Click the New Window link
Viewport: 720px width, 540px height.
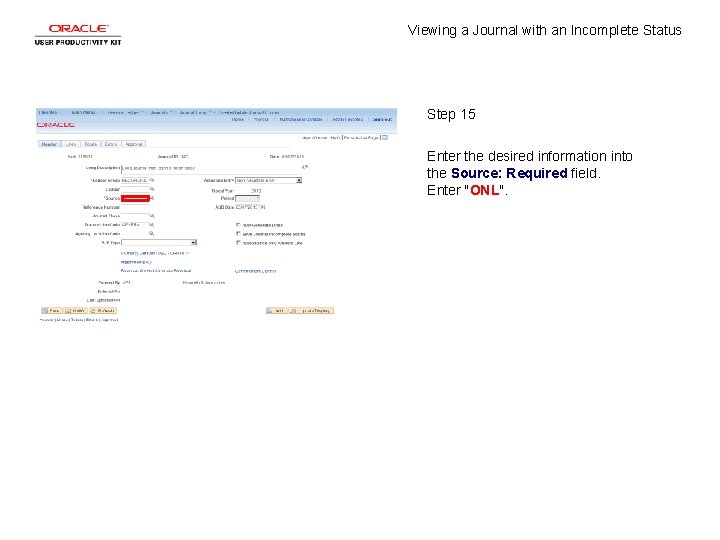(x=315, y=138)
